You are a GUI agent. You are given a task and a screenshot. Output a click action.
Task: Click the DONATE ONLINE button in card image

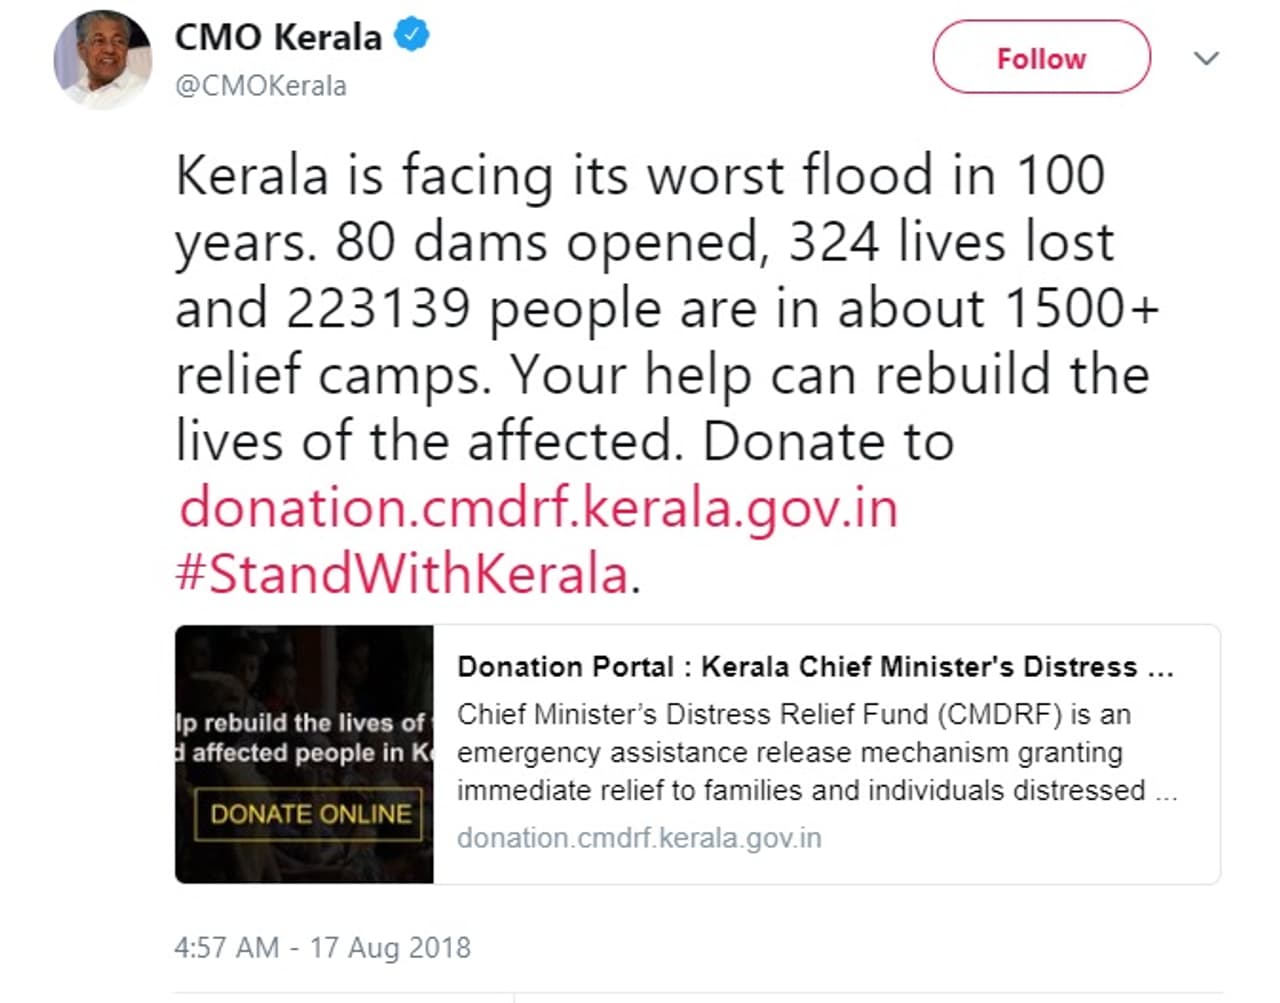click(x=309, y=814)
